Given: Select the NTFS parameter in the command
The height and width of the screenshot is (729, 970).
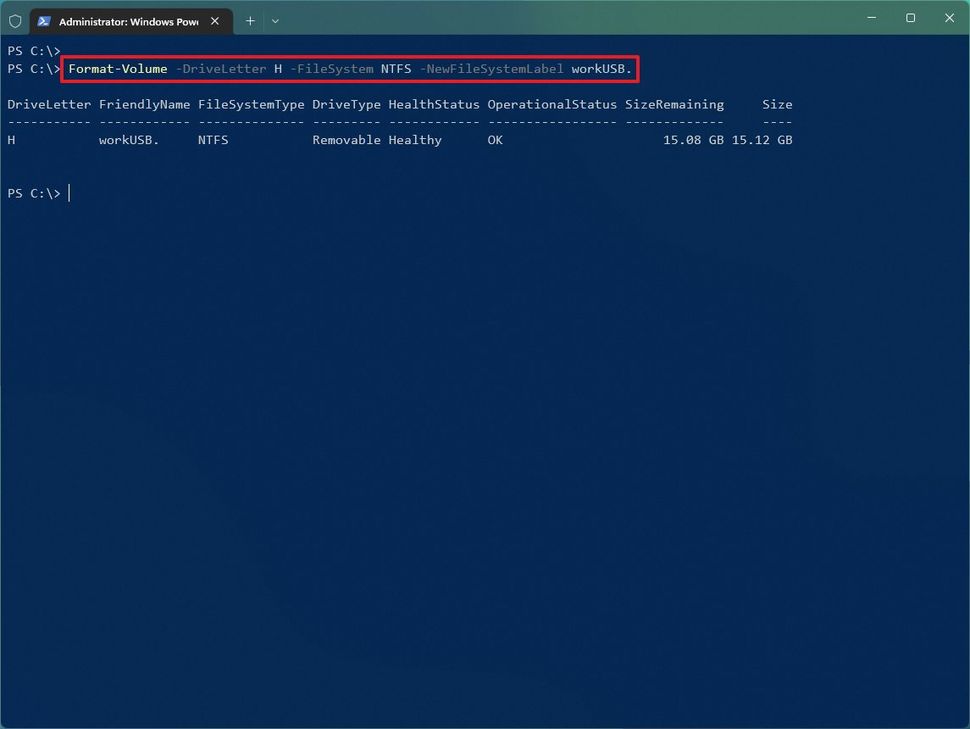Looking at the screenshot, I should (396, 69).
